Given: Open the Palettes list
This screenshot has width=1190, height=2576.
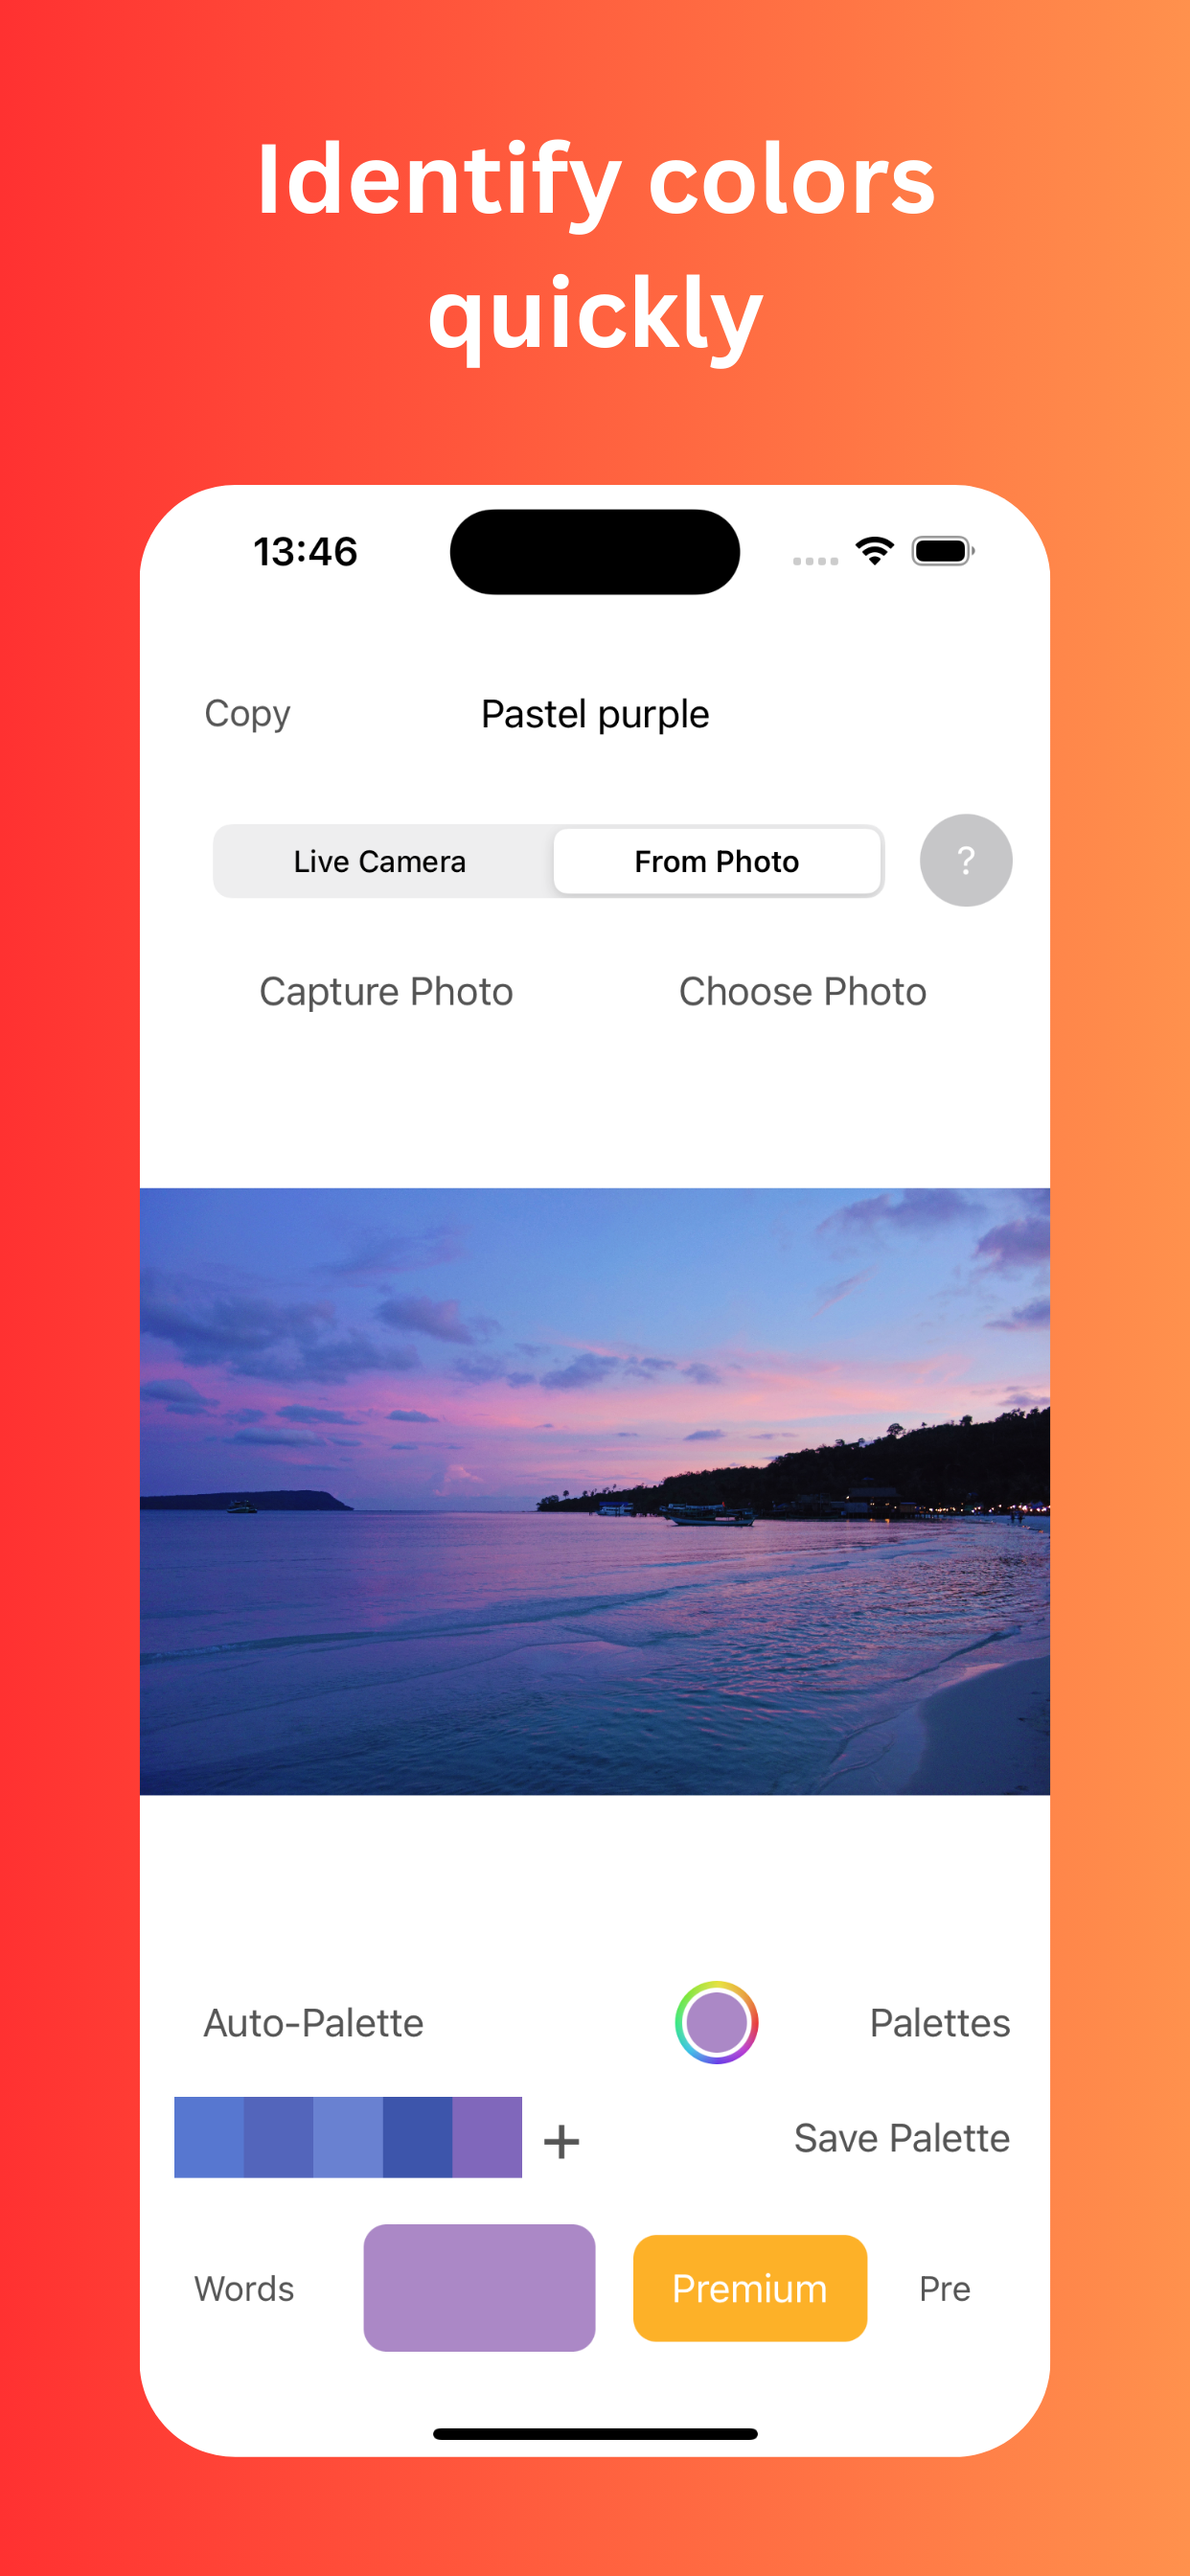Looking at the screenshot, I should click(x=939, y=2022).
